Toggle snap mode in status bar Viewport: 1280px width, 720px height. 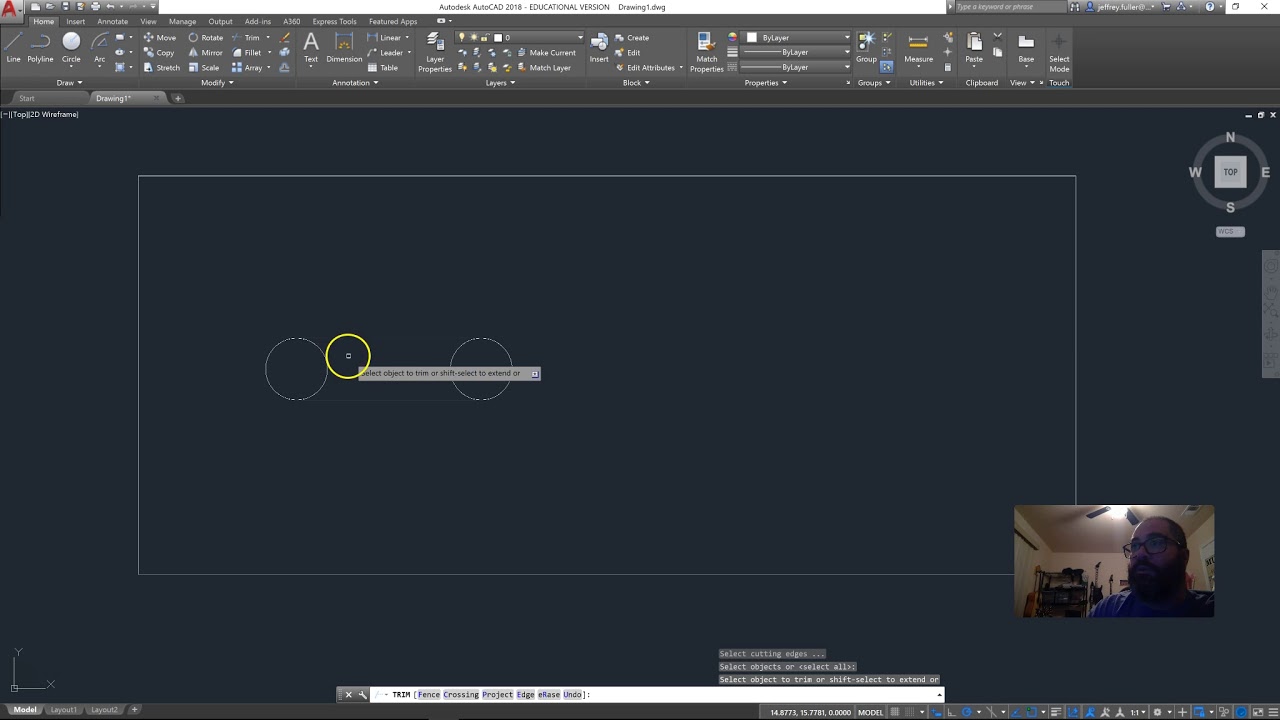[x=910, y=712]
